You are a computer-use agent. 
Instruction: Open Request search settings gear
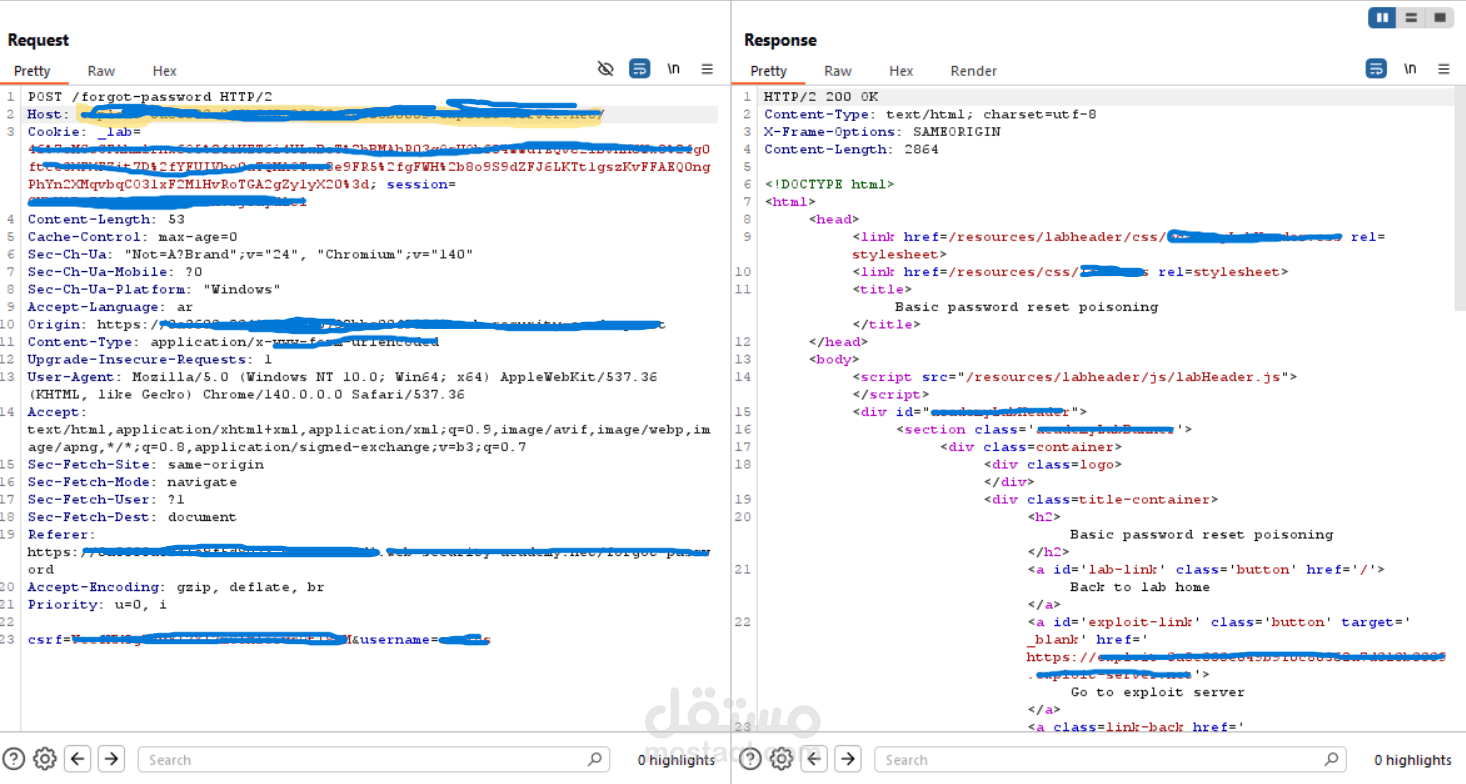[x=45, y=759]
